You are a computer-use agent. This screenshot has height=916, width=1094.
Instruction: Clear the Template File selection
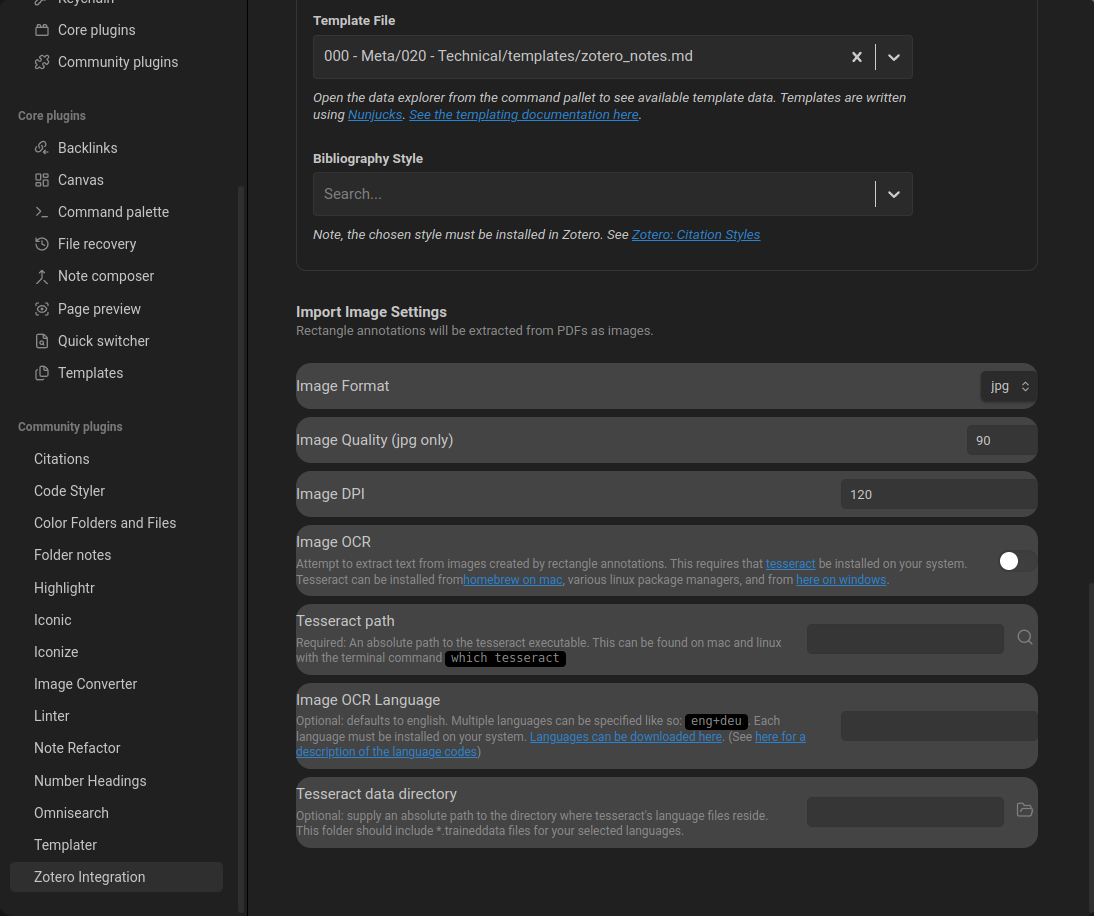(856, 57)
